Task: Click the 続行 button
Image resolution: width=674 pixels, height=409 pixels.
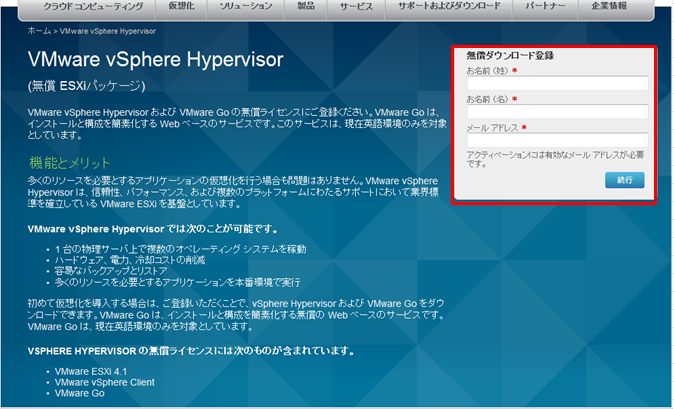Action: 625,180
